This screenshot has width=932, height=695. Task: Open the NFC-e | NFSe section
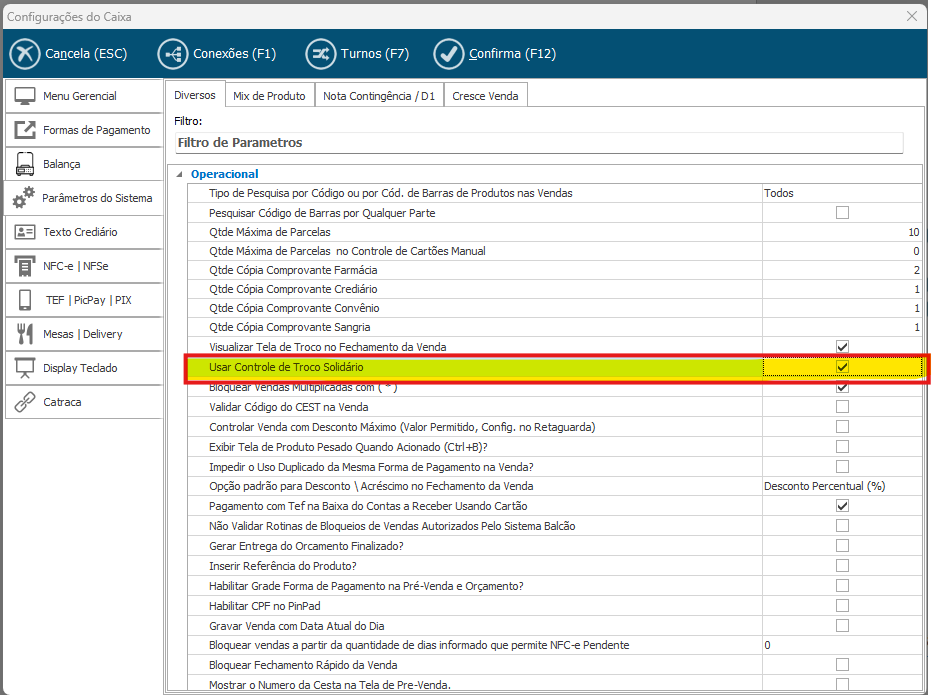click(83, 266)
